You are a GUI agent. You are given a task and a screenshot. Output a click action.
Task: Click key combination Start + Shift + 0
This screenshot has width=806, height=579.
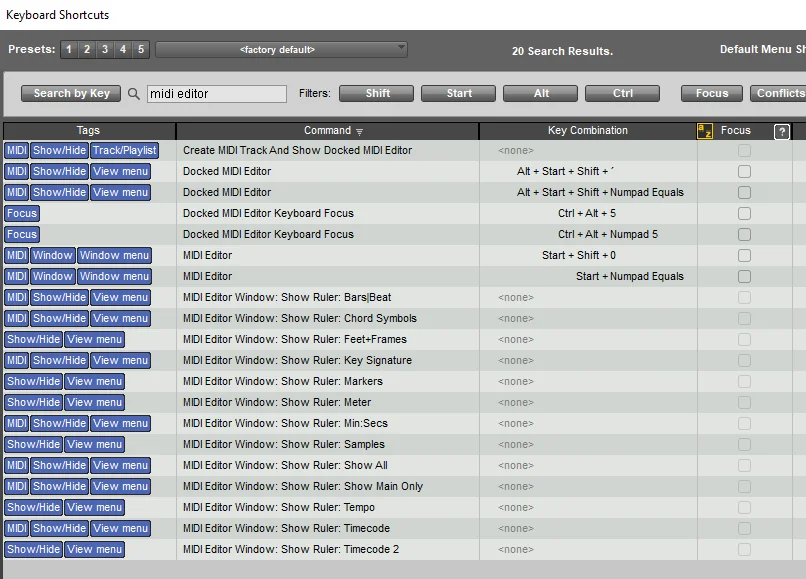tap(578, 256)
